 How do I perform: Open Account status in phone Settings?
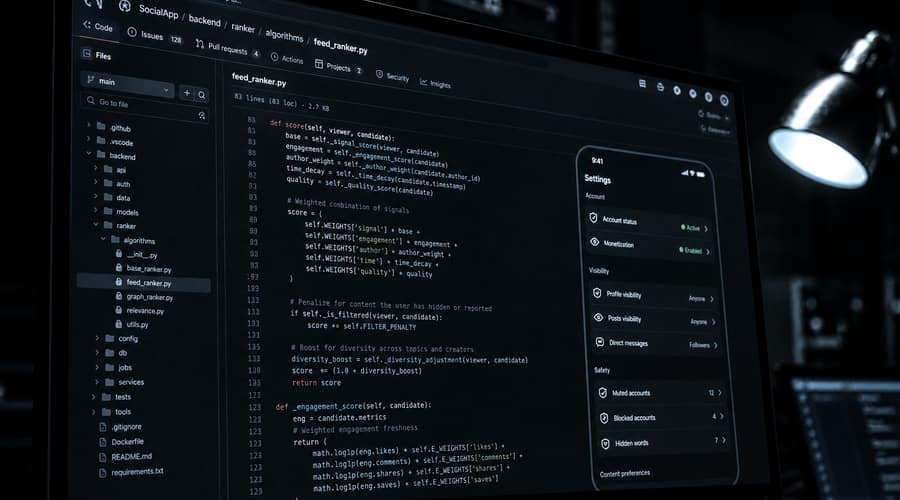[x=649, y=223]
